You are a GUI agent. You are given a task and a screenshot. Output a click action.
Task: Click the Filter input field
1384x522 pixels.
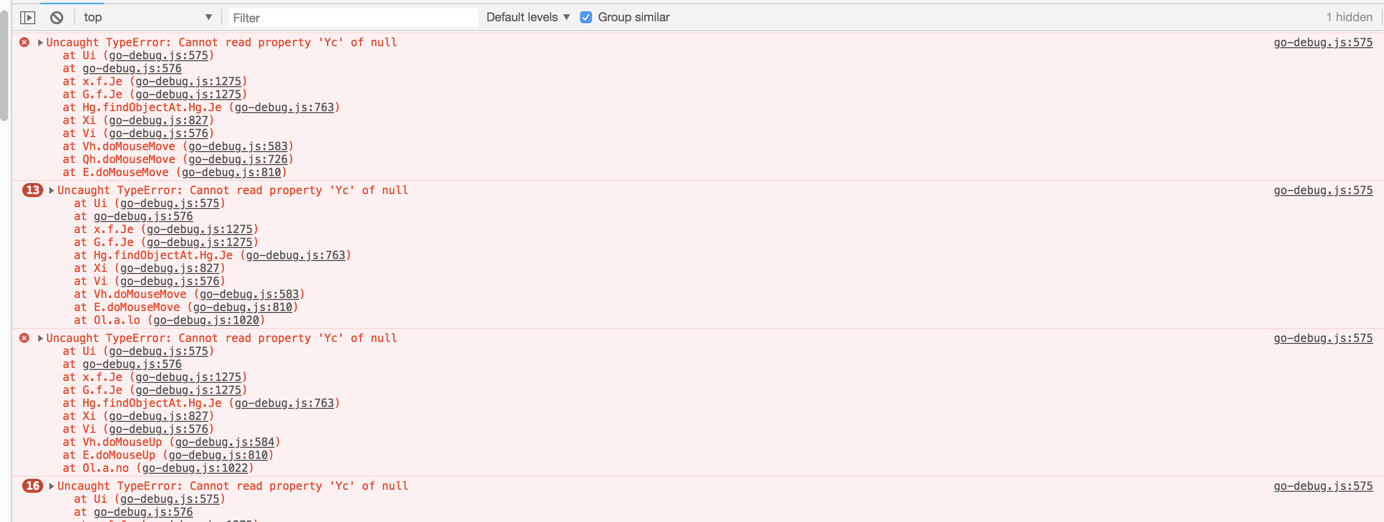[352, 17]
